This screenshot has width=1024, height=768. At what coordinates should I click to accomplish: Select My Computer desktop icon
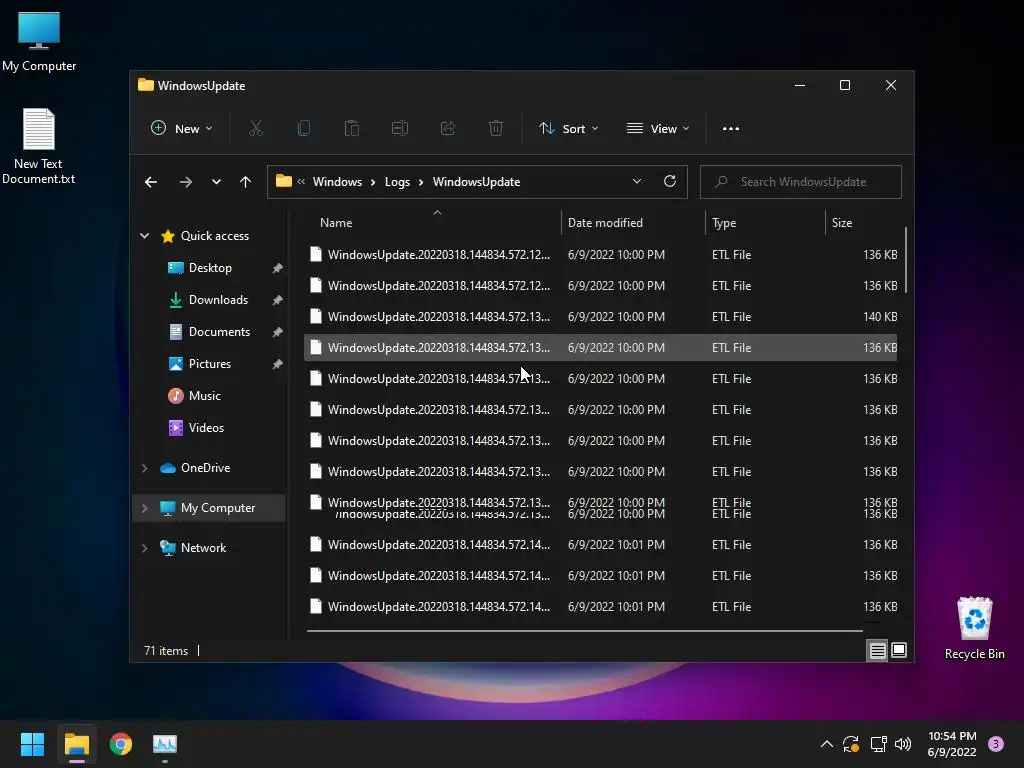pos(39,41)
